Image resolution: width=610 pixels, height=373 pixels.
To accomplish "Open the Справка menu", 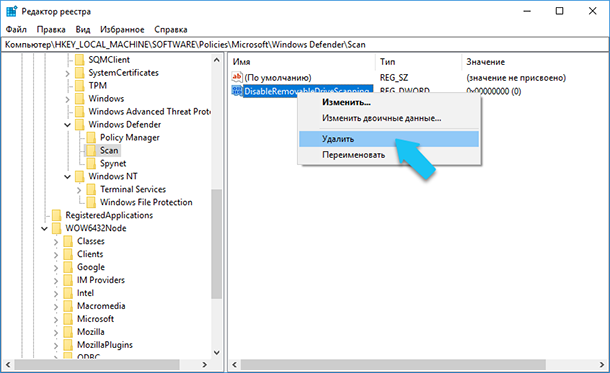I will 171,30.
